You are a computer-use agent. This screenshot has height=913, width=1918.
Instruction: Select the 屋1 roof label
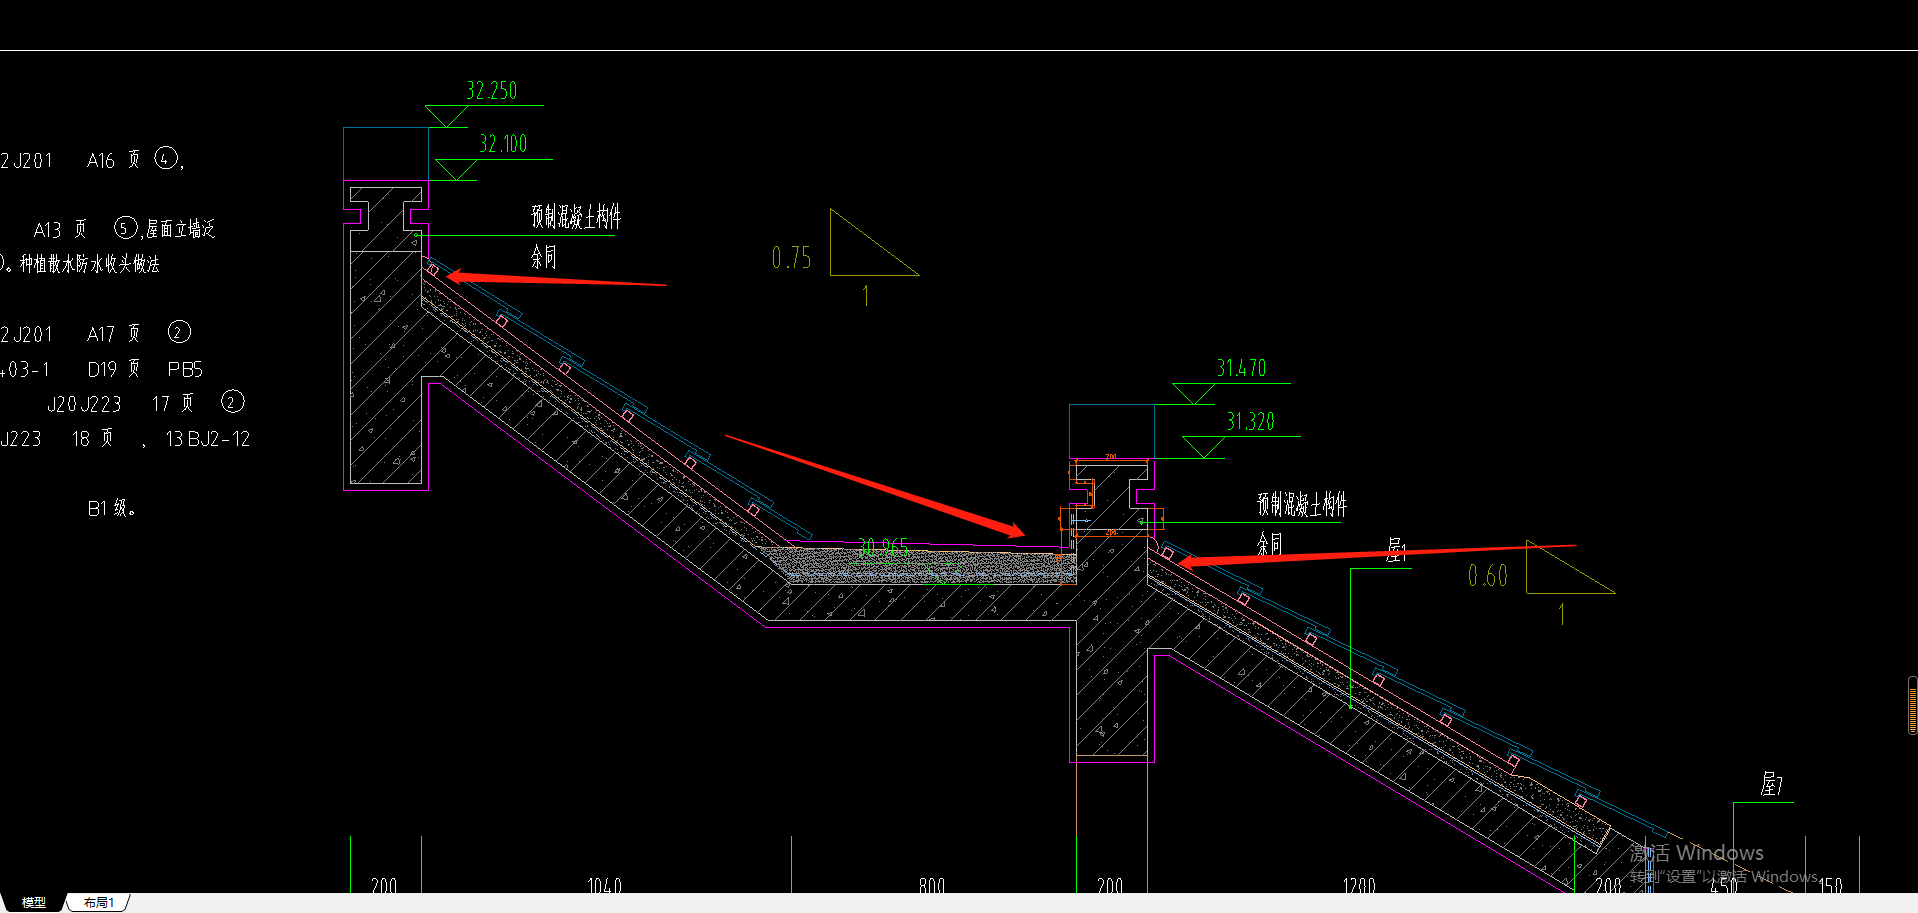coord(1396,550)
